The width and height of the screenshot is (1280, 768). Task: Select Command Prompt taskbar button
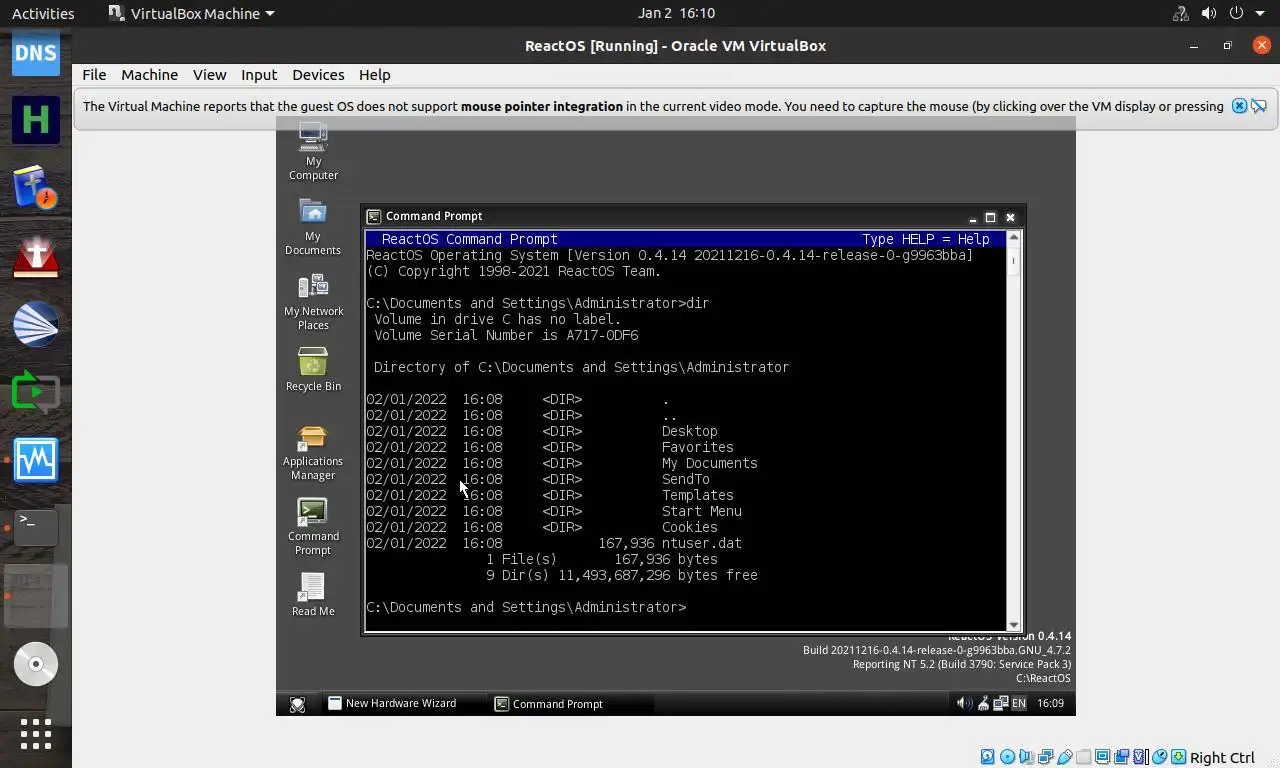[x=572, y=704]
